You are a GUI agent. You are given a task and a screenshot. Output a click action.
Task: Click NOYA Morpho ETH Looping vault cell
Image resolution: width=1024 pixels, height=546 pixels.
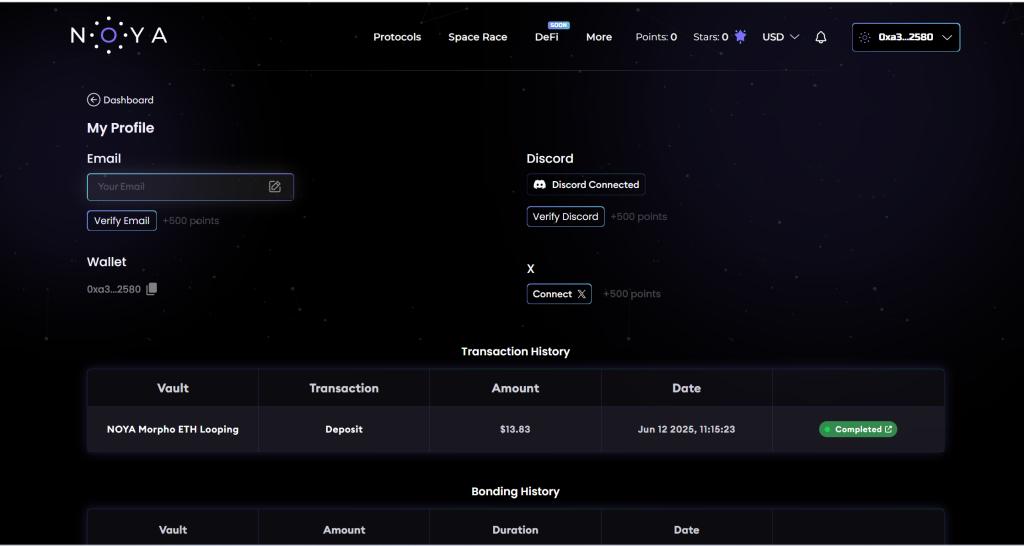(172, 430)
